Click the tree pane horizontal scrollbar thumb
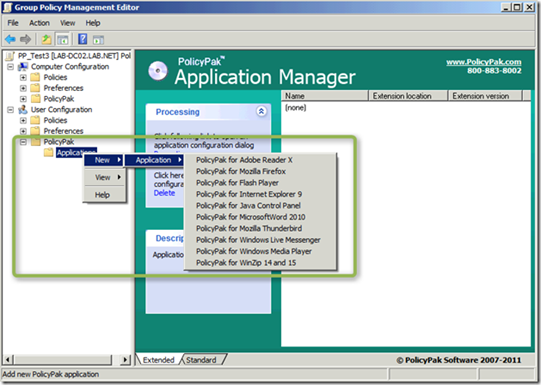 tap(63, 359)
